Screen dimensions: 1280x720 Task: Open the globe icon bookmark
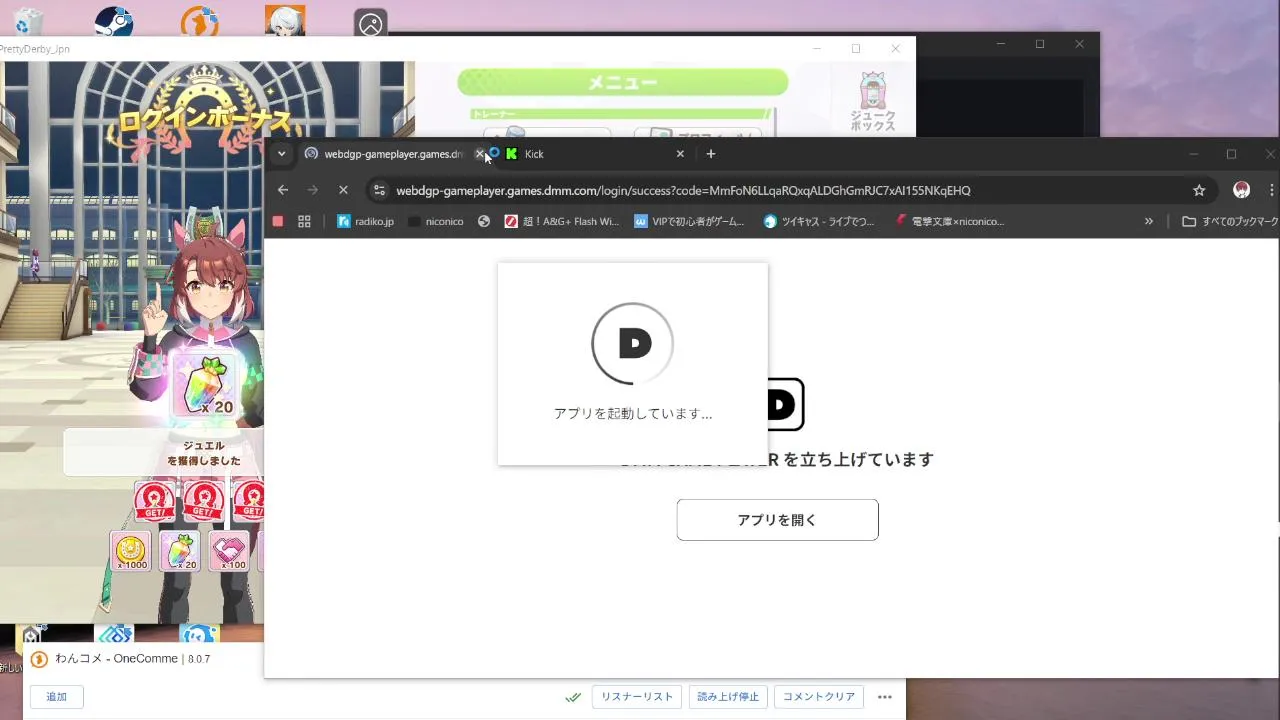(484, 221)
